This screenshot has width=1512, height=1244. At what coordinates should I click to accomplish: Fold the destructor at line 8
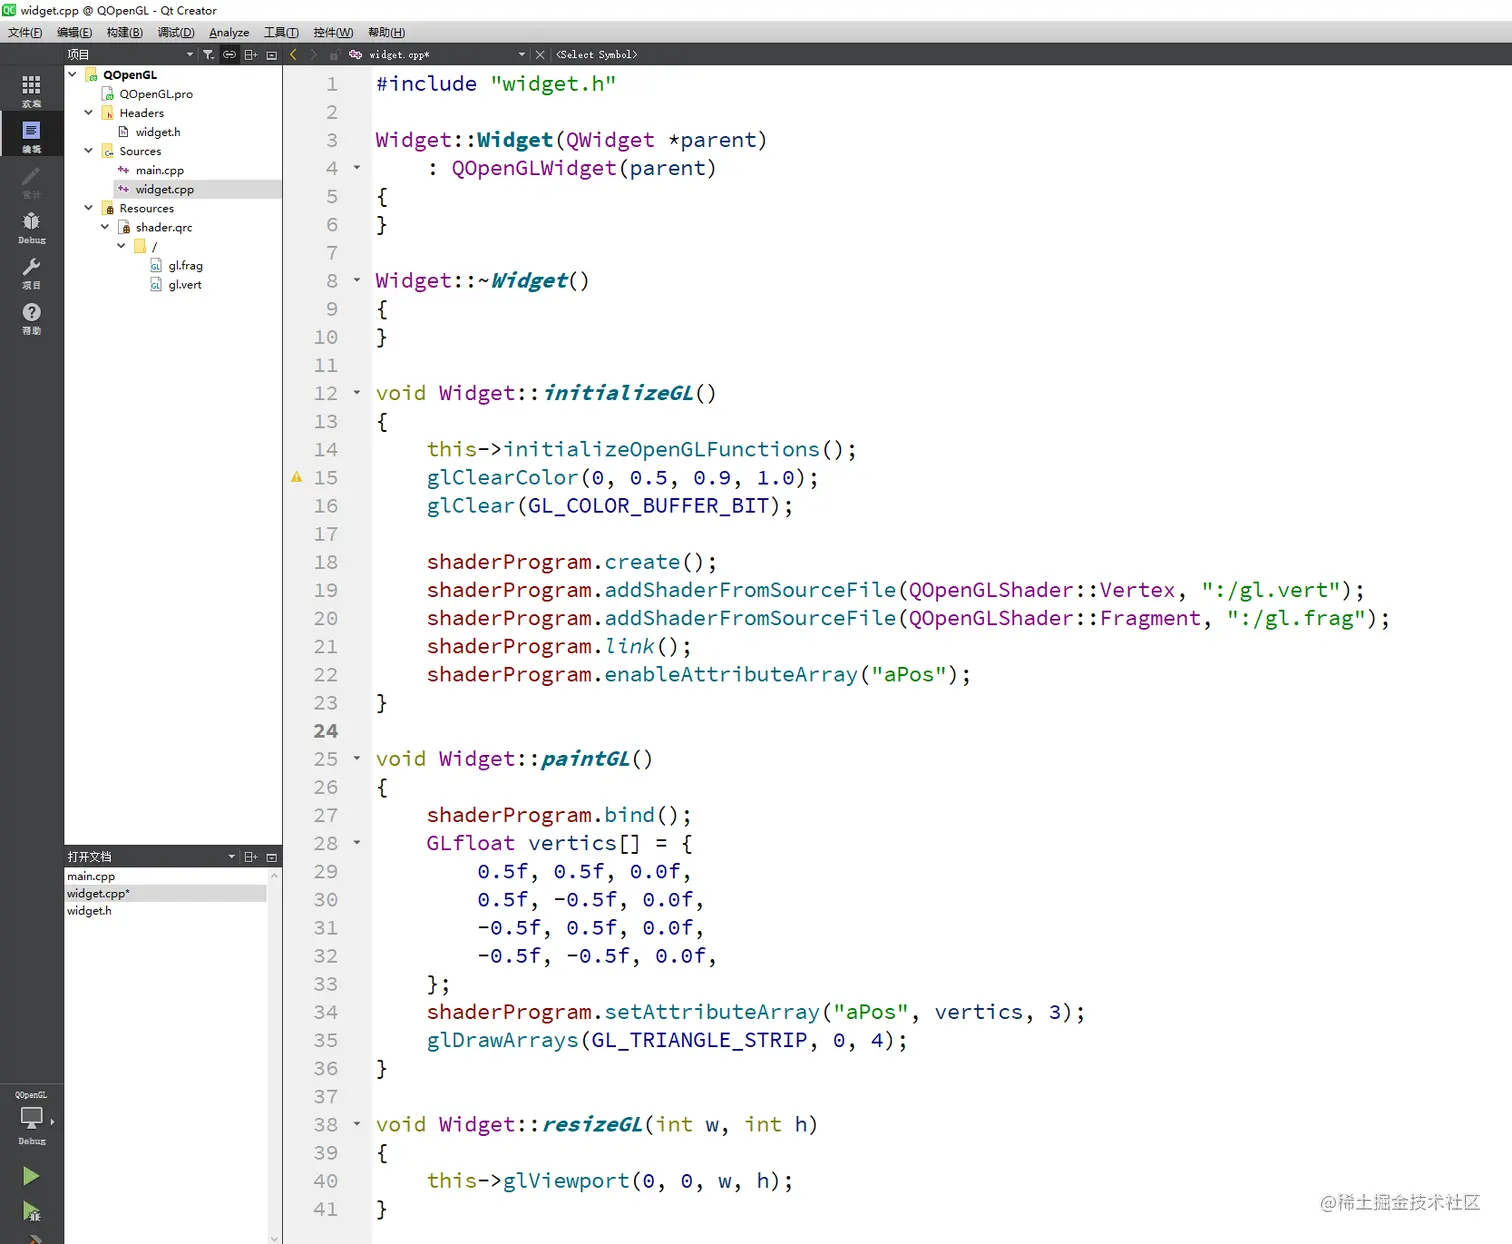[x=357, y=281]
